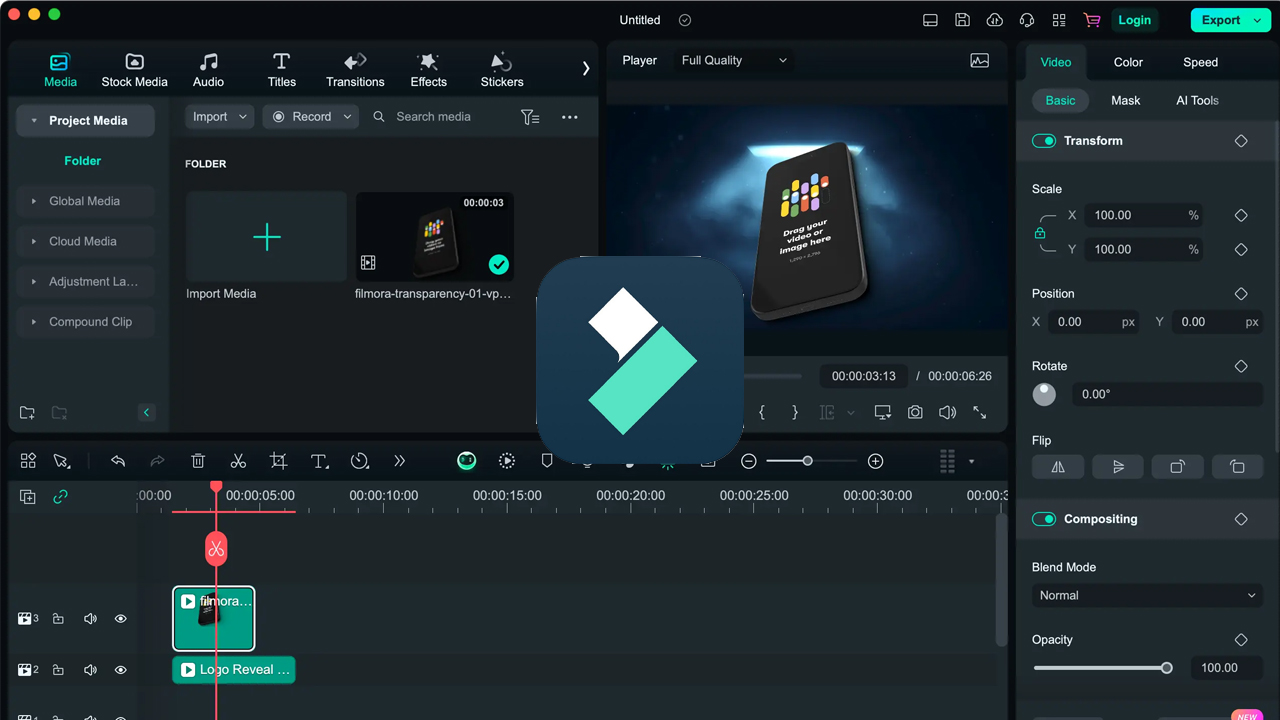Click the new folder icon in media panel
This screenshot has width=1280, height=720.
[x=28, y=413]
